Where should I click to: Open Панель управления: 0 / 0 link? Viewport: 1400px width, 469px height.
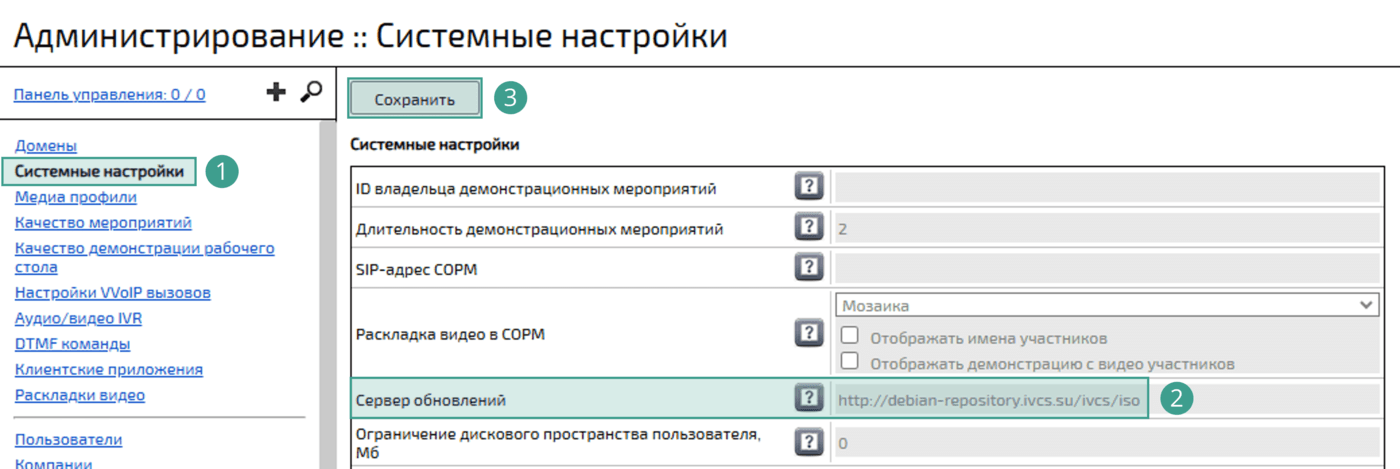pos(110,95)
